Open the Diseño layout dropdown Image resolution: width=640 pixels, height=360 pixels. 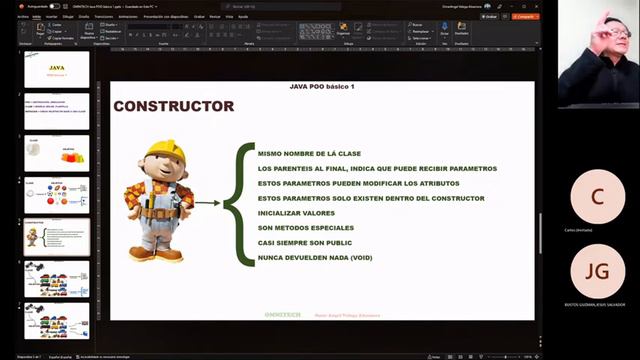pos(109,25)
